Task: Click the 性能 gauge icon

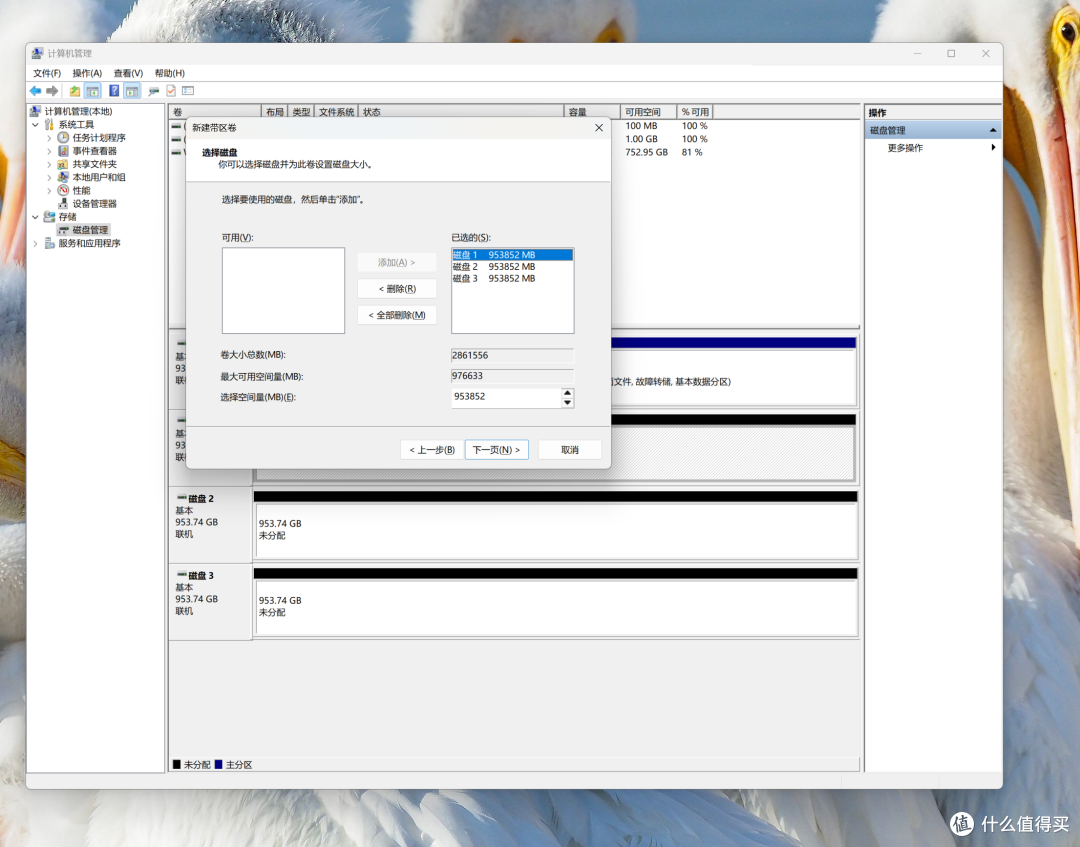Action: [x=63, y=190]
